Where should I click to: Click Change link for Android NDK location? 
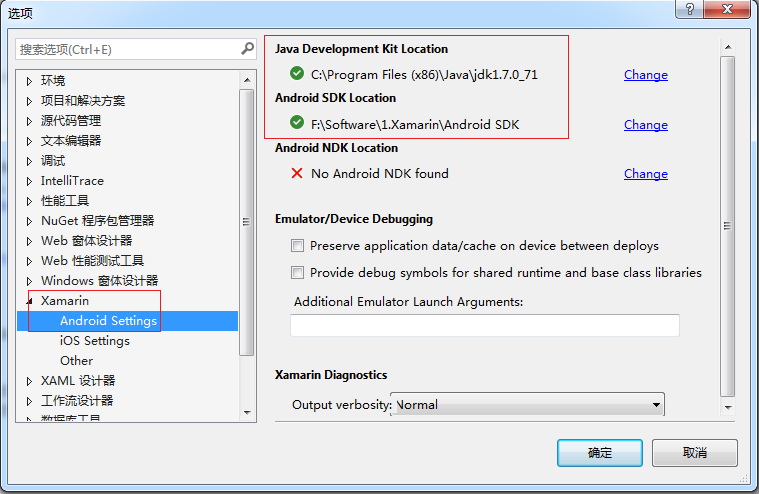[x=646, y=174]
